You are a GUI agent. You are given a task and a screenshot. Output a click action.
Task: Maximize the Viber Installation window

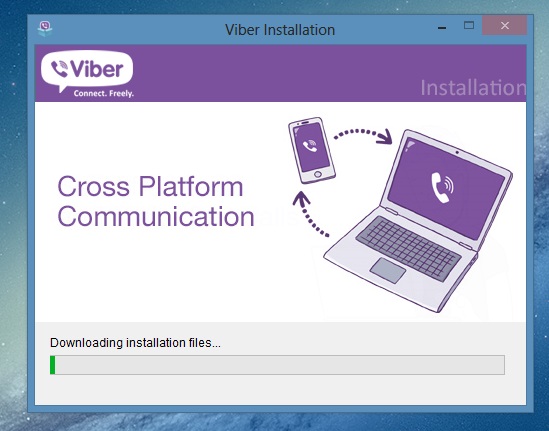(469, 25)
